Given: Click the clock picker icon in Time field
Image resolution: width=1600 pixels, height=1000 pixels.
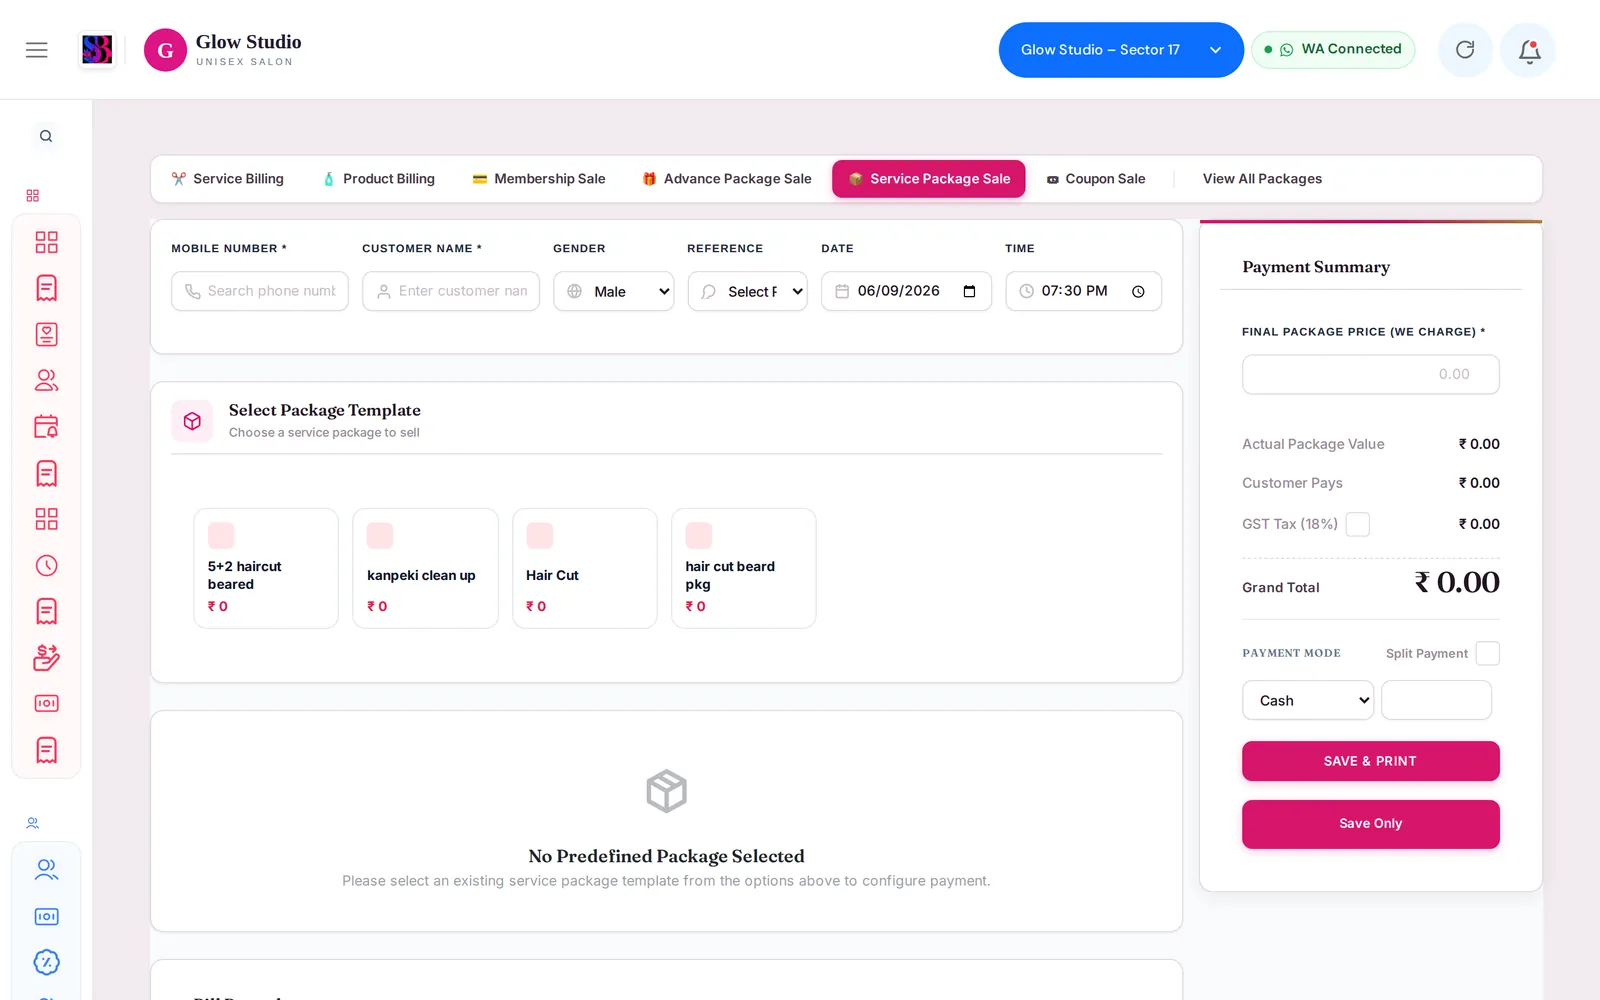Looking at the screenshot, I should pos(1138,292).
